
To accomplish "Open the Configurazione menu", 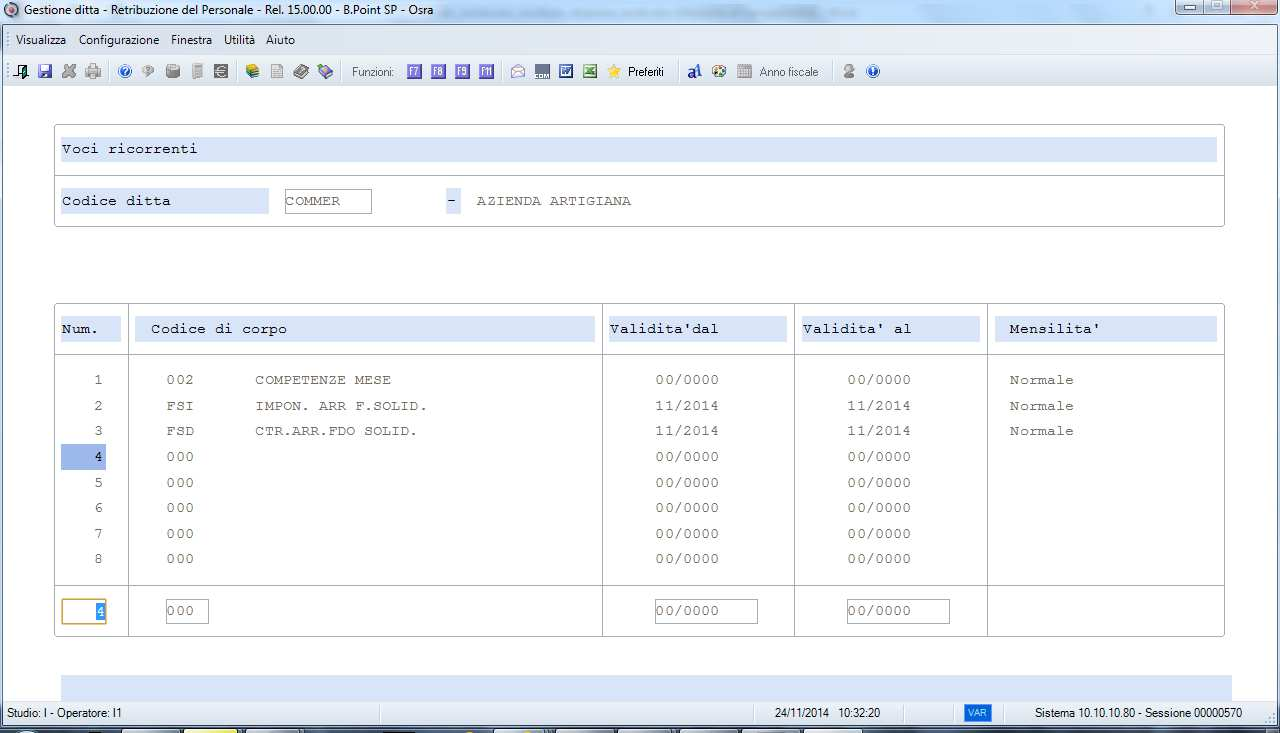I will click(x=119, y=40).
